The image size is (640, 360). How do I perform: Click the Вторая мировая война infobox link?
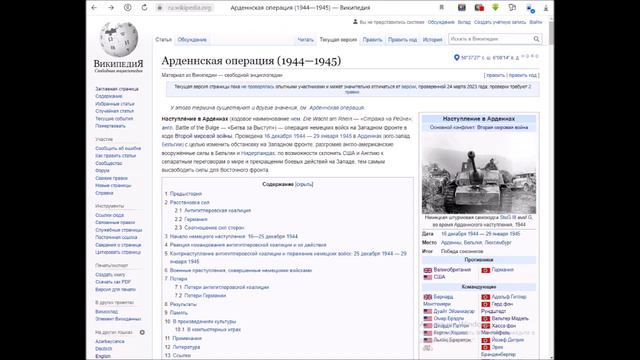(502, 127)
